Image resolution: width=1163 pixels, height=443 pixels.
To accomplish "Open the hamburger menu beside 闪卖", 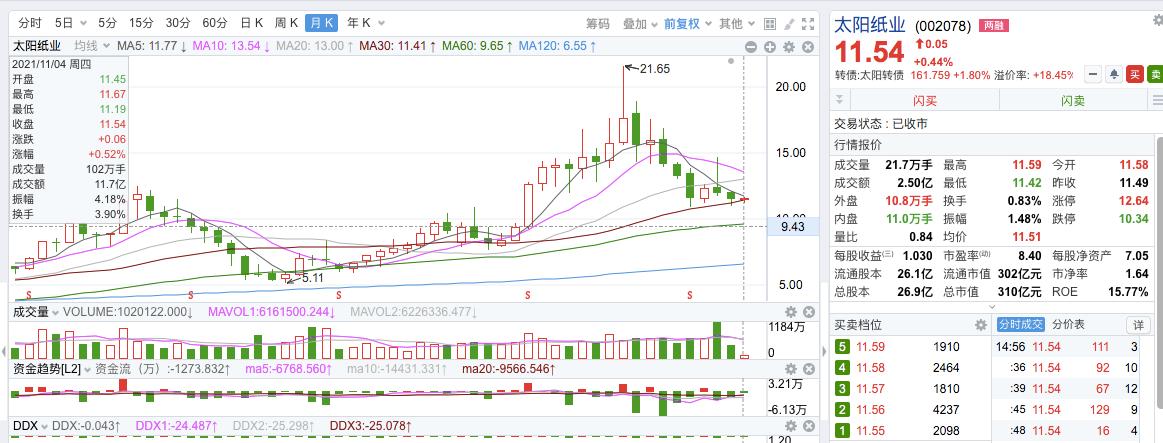I will (x=1156, y=99).
